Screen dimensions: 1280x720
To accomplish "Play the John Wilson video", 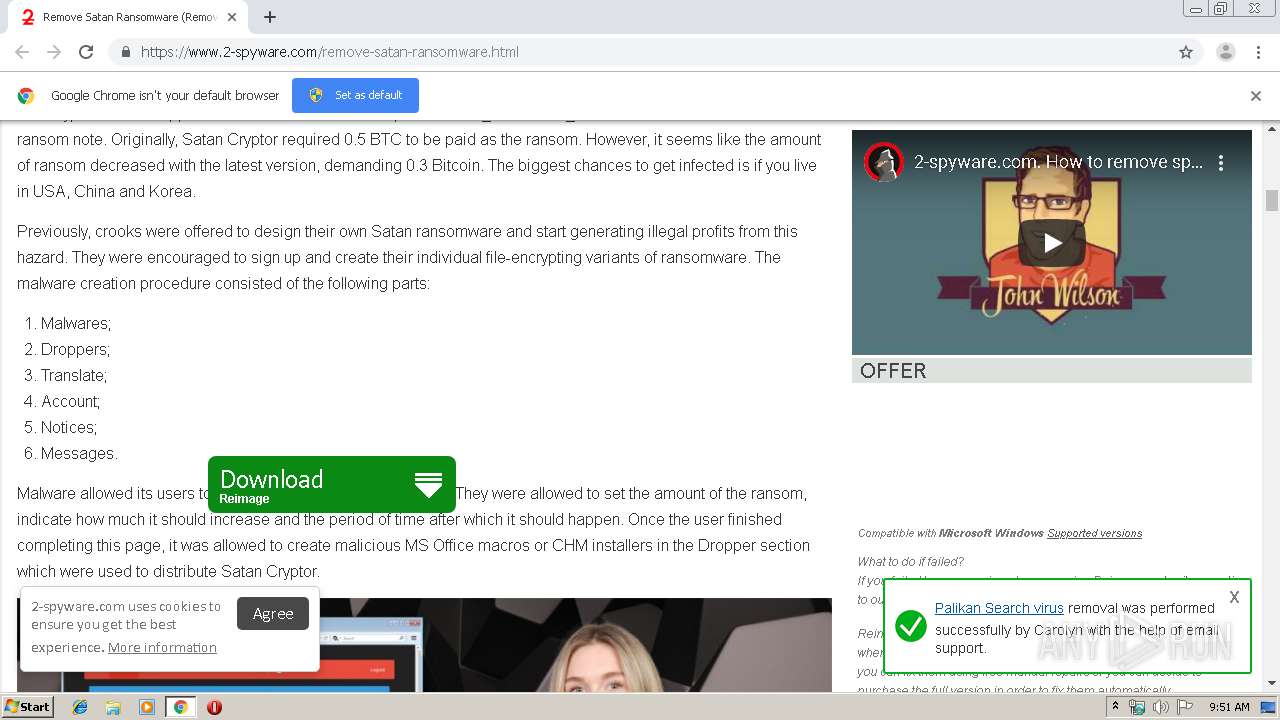I will (1052, 242).
